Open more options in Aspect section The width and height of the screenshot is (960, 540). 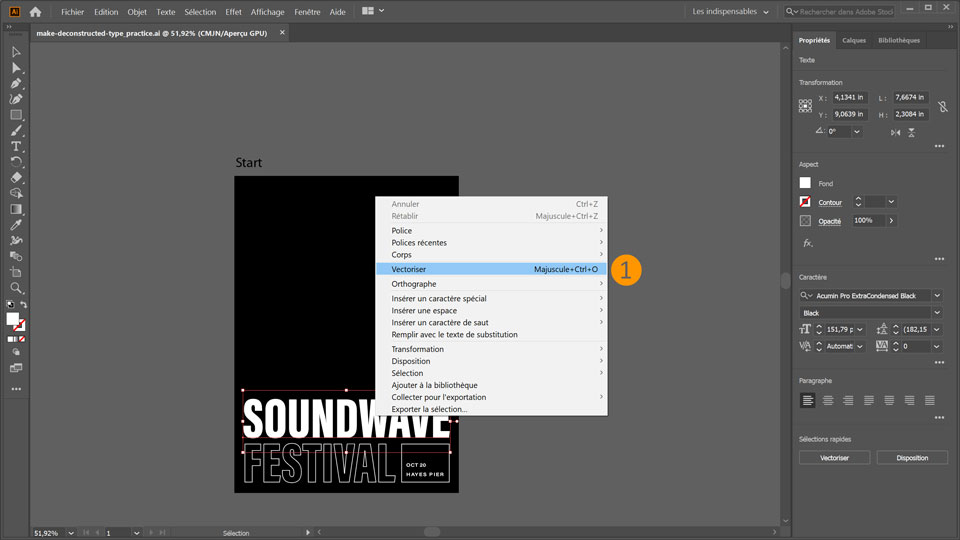click(x=939, y=259)
